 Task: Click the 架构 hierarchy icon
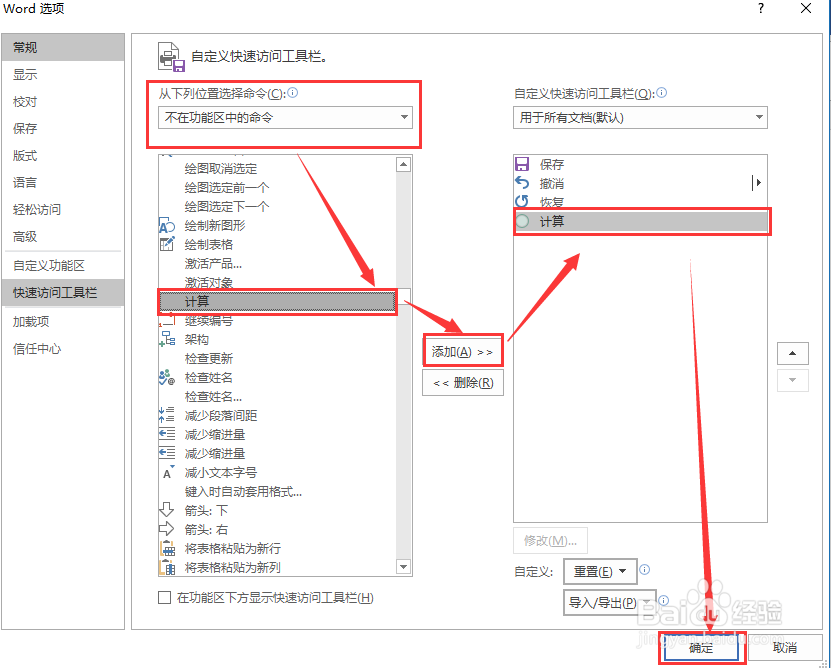pos(166,339)
